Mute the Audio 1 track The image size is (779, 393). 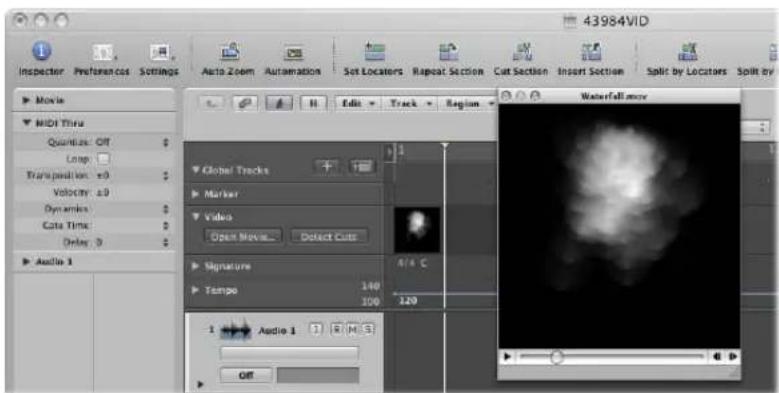point(352,329)
